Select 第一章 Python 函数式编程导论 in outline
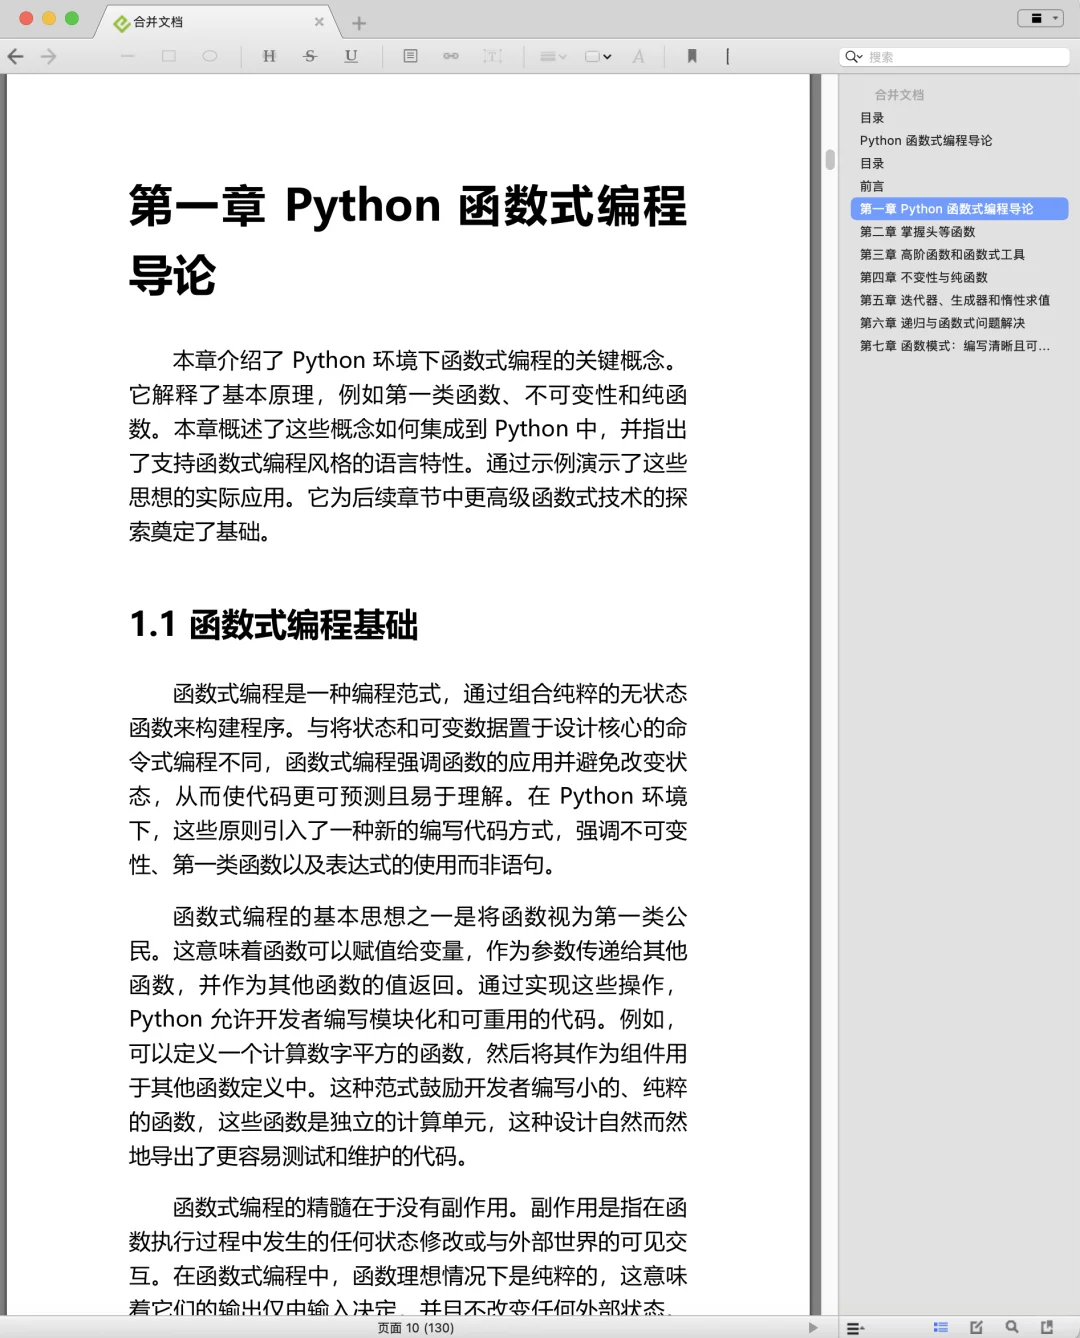The width and height of the screenshot is (1080, 1338). click(x=959, y=209)
